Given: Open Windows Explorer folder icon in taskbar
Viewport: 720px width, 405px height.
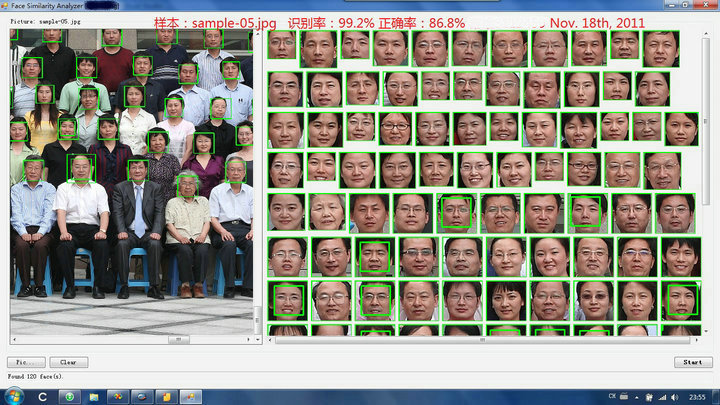Looking at the screenshot, I should point(94,397).
